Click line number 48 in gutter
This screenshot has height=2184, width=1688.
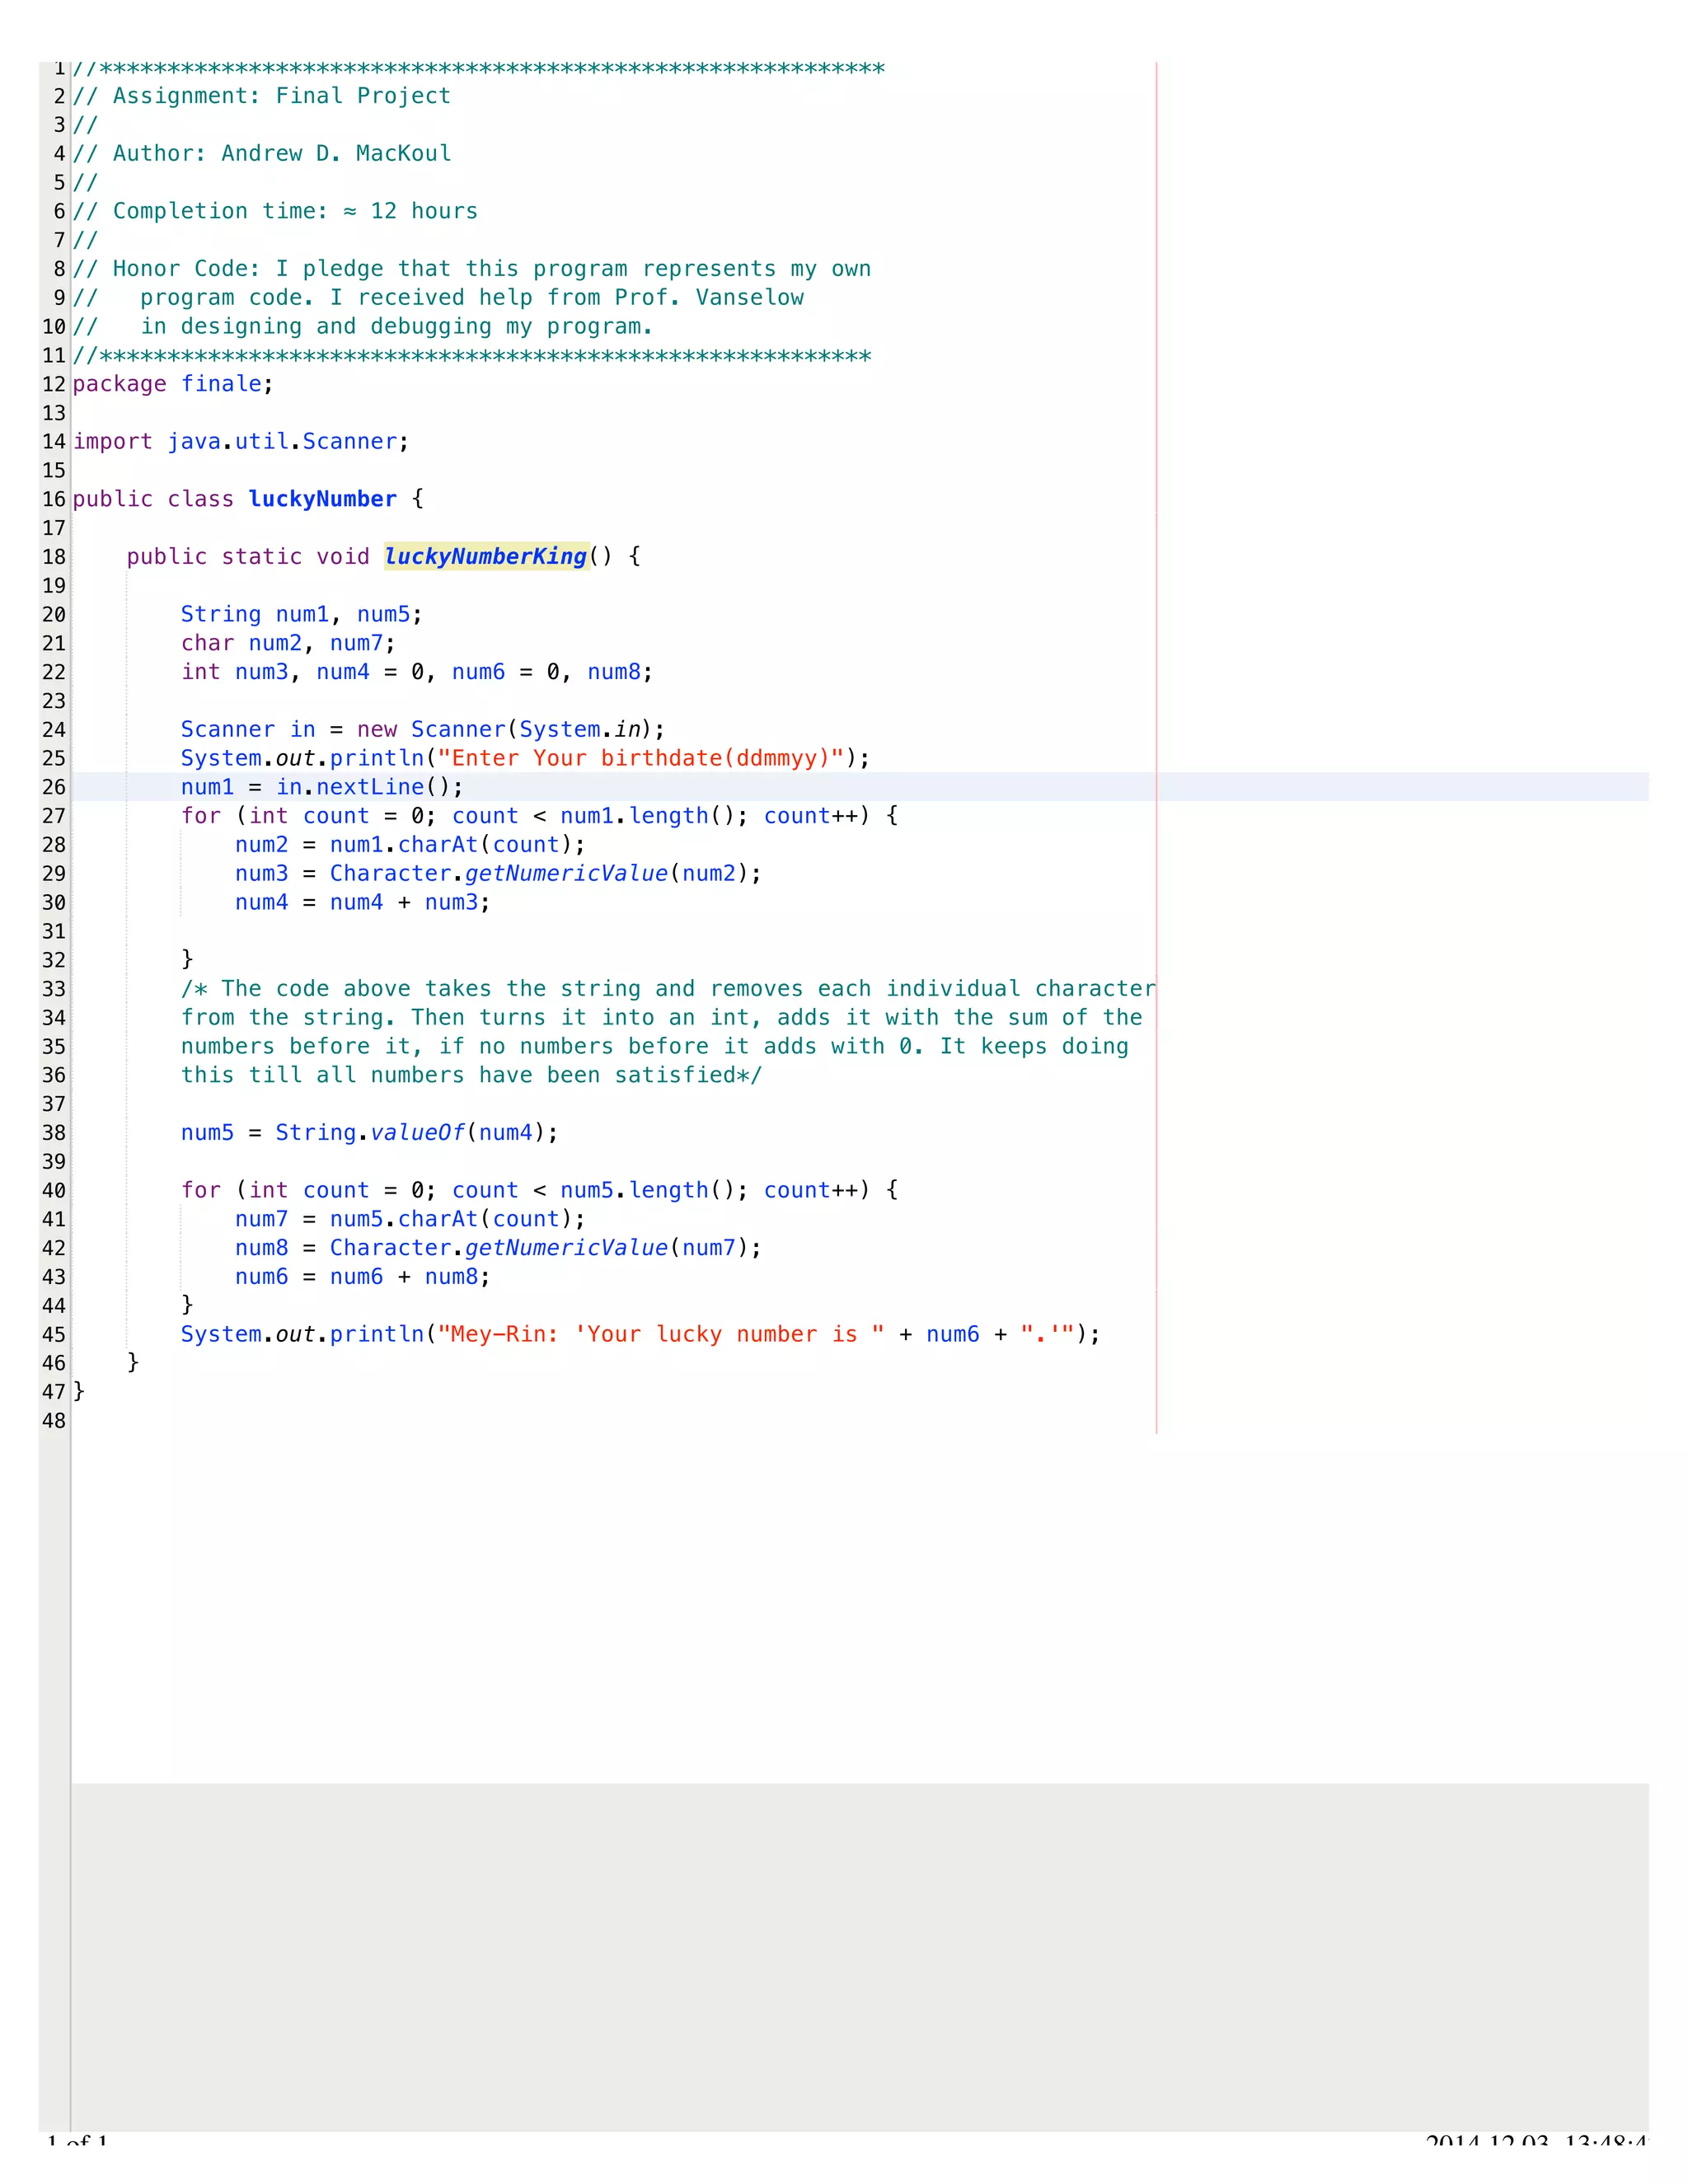tap(54, 1421)
